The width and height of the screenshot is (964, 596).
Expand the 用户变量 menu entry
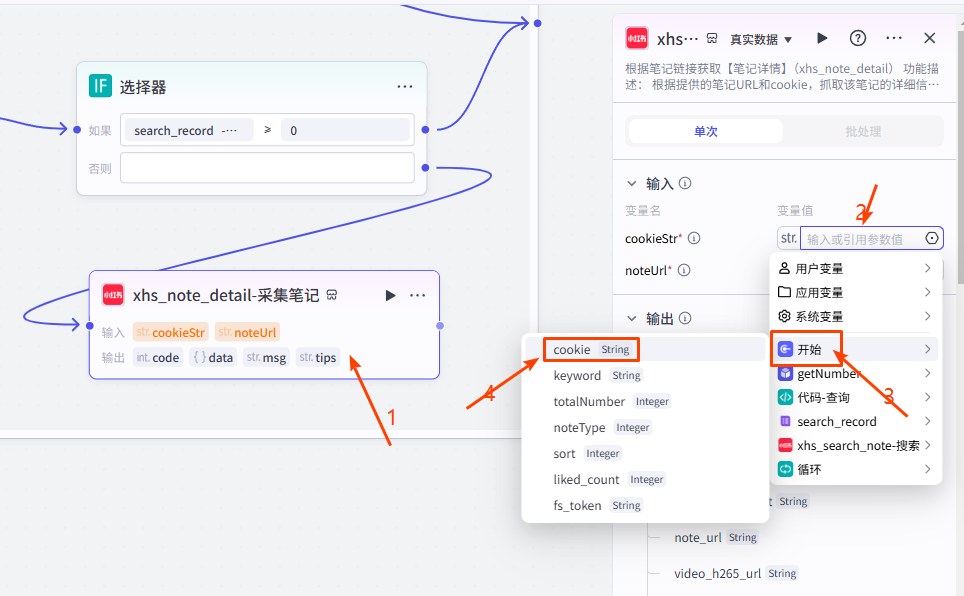pos(855,268)
